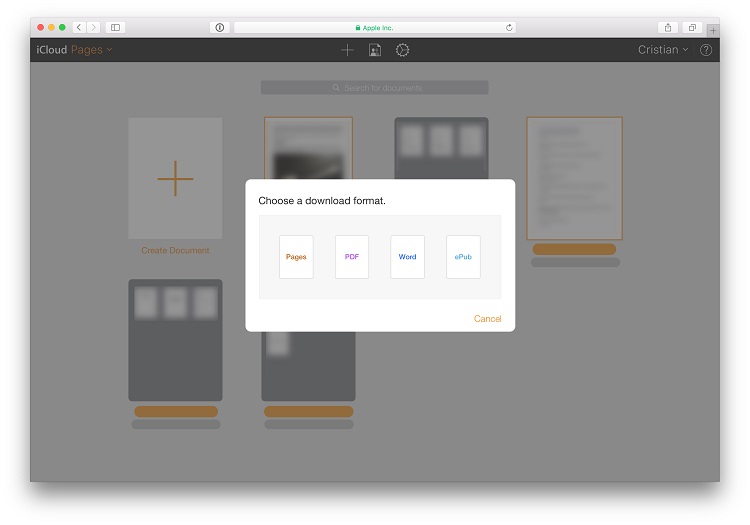Toggle the Safari sidebar
Screen dimensions: 750x525
point(115,27)
